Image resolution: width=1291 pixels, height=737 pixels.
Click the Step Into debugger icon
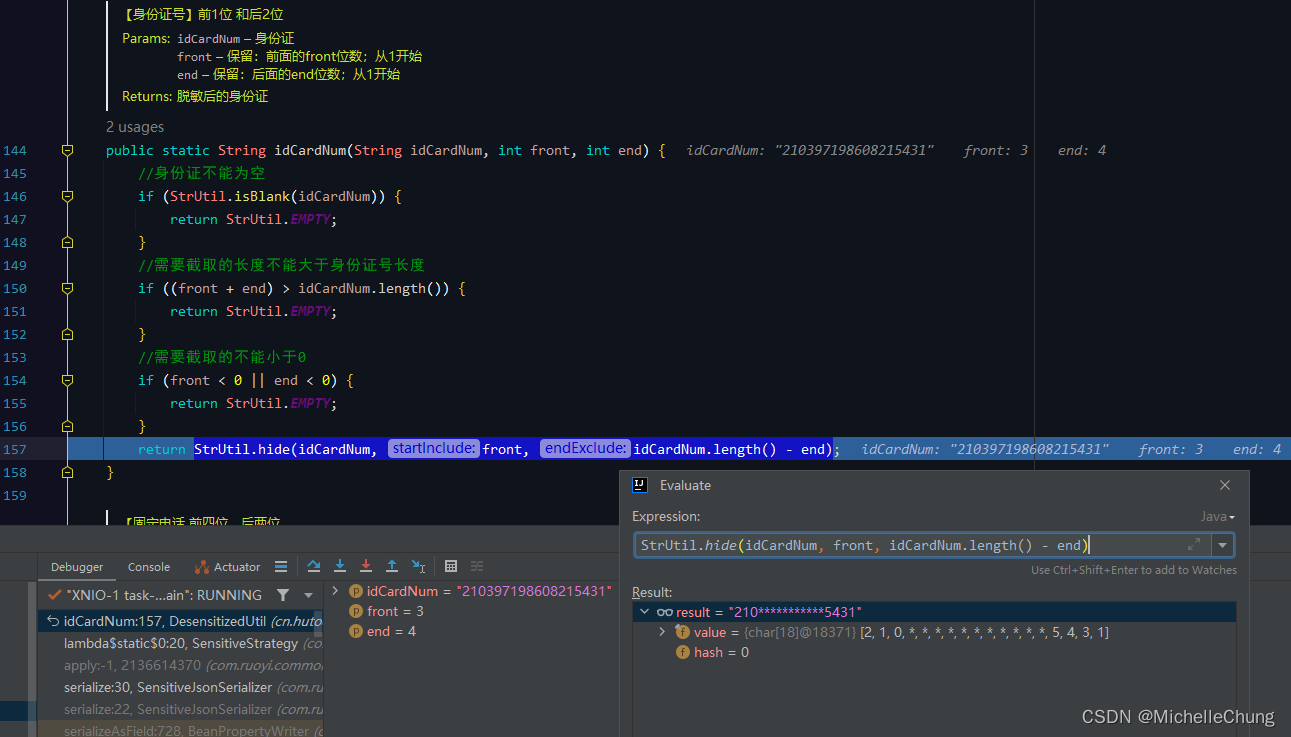(340, 566)
